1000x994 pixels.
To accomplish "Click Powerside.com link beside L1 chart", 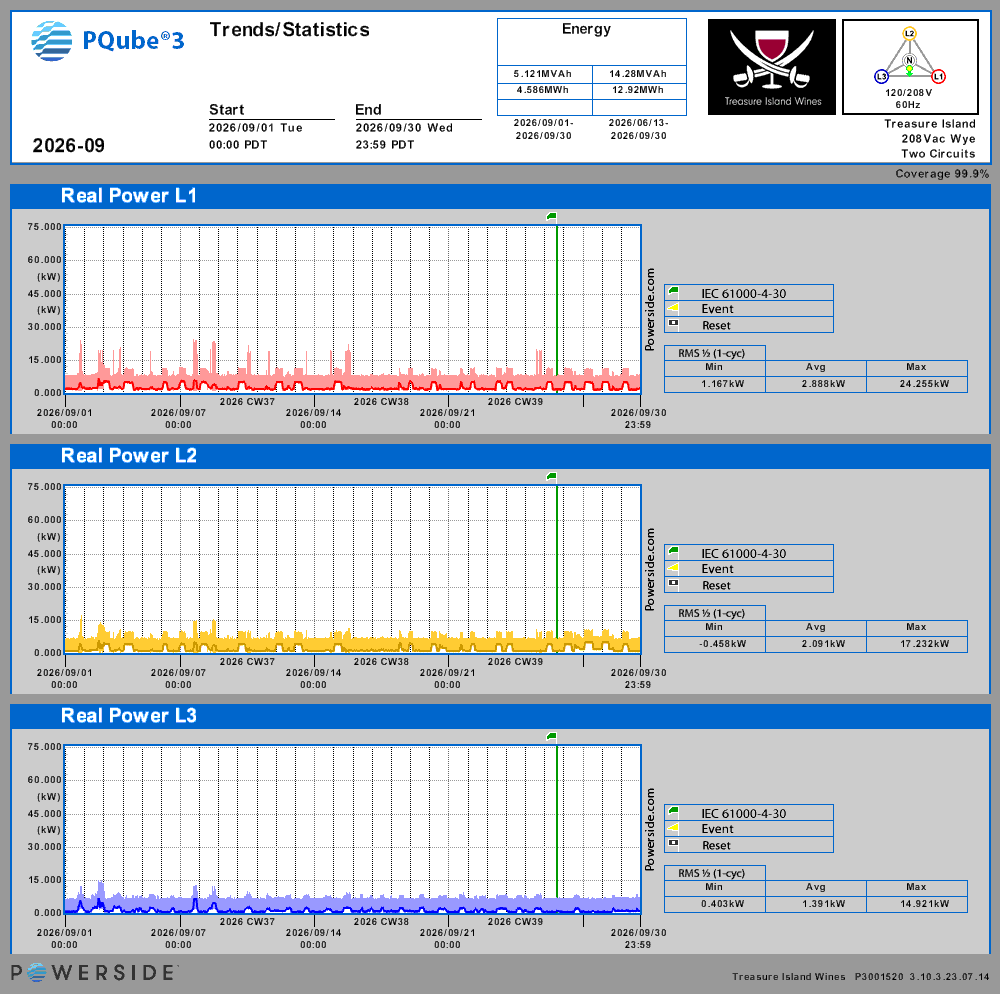I will [x=650, y=309].
